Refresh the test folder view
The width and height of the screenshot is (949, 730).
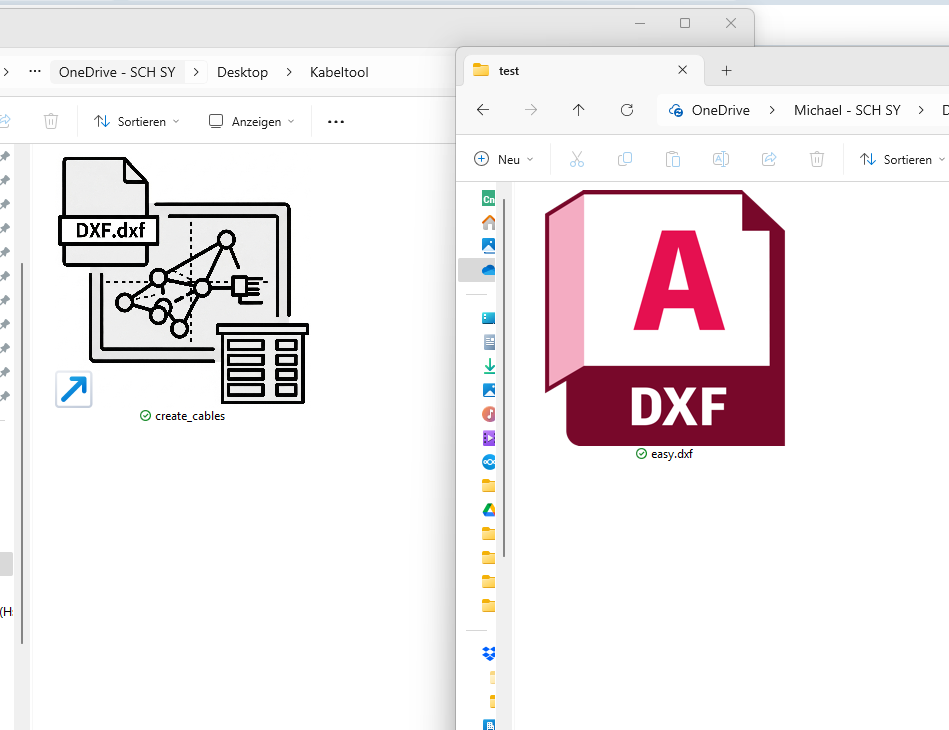click(627, 110)
